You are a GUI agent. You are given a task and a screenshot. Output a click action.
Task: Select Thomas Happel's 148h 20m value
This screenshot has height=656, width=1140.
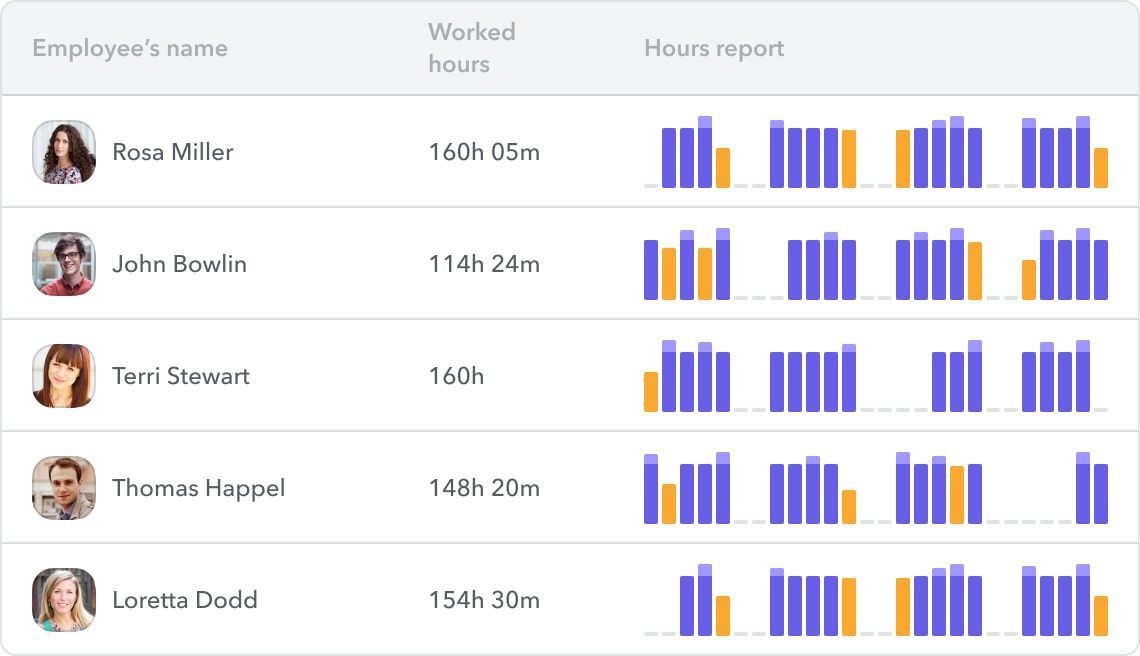[483, 488]
